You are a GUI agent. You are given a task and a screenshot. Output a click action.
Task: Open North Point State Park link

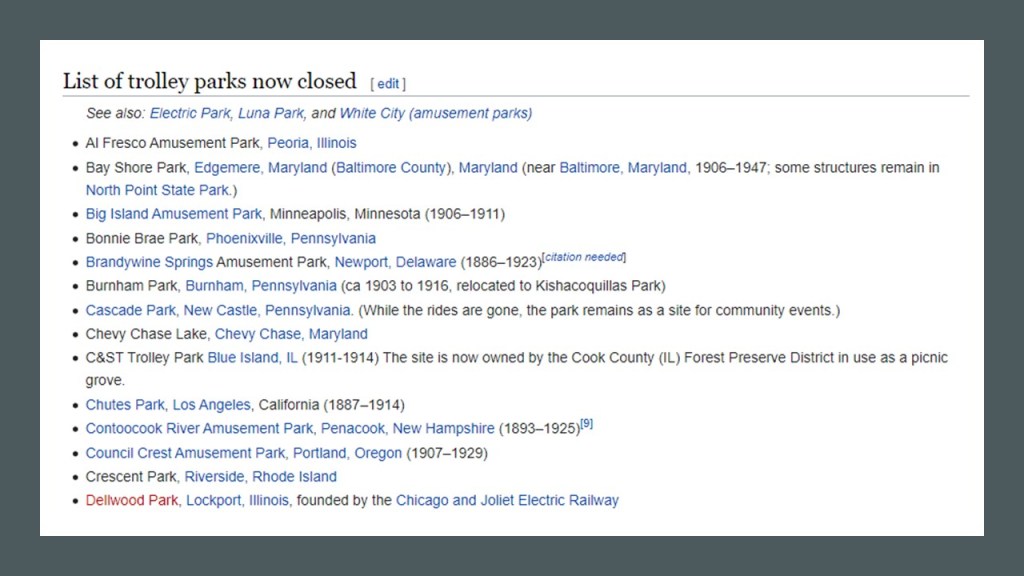(157, 189)
